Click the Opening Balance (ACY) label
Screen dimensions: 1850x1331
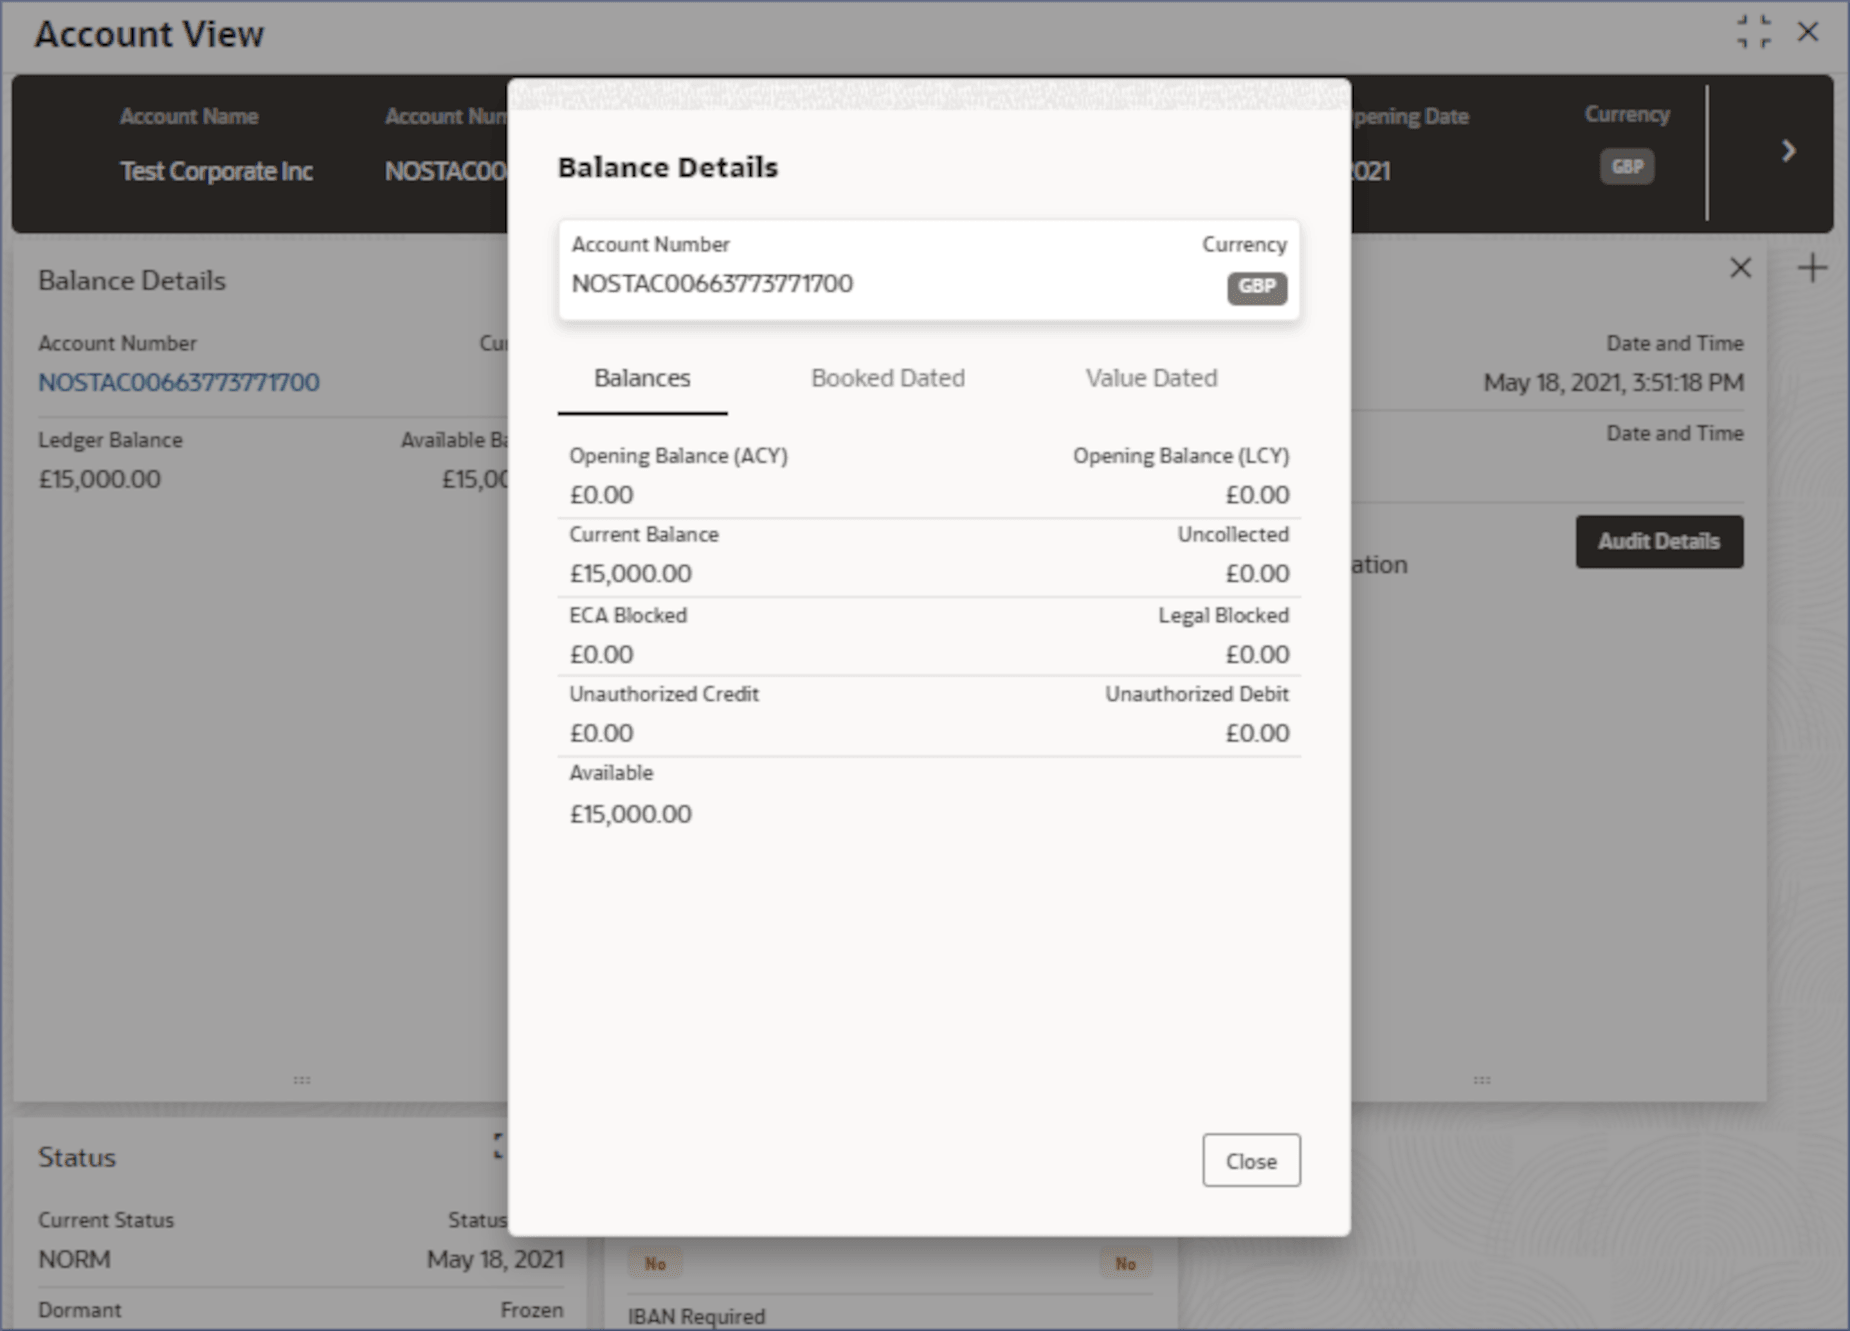[678, 456]
